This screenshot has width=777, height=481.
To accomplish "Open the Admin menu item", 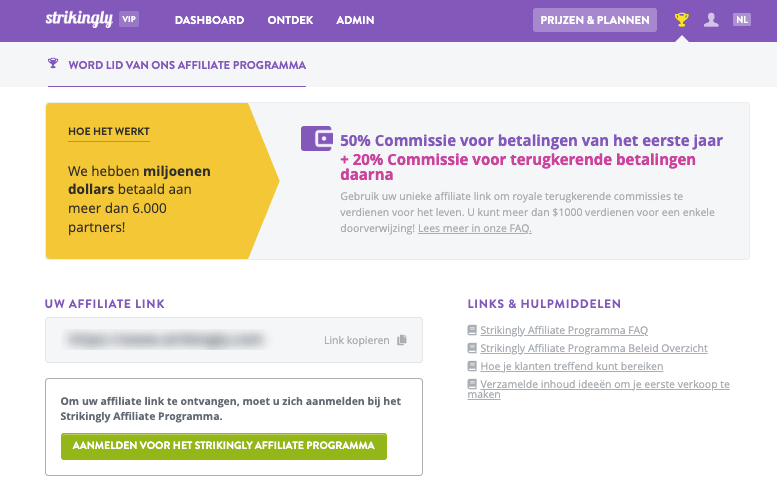I will [355, 20].
